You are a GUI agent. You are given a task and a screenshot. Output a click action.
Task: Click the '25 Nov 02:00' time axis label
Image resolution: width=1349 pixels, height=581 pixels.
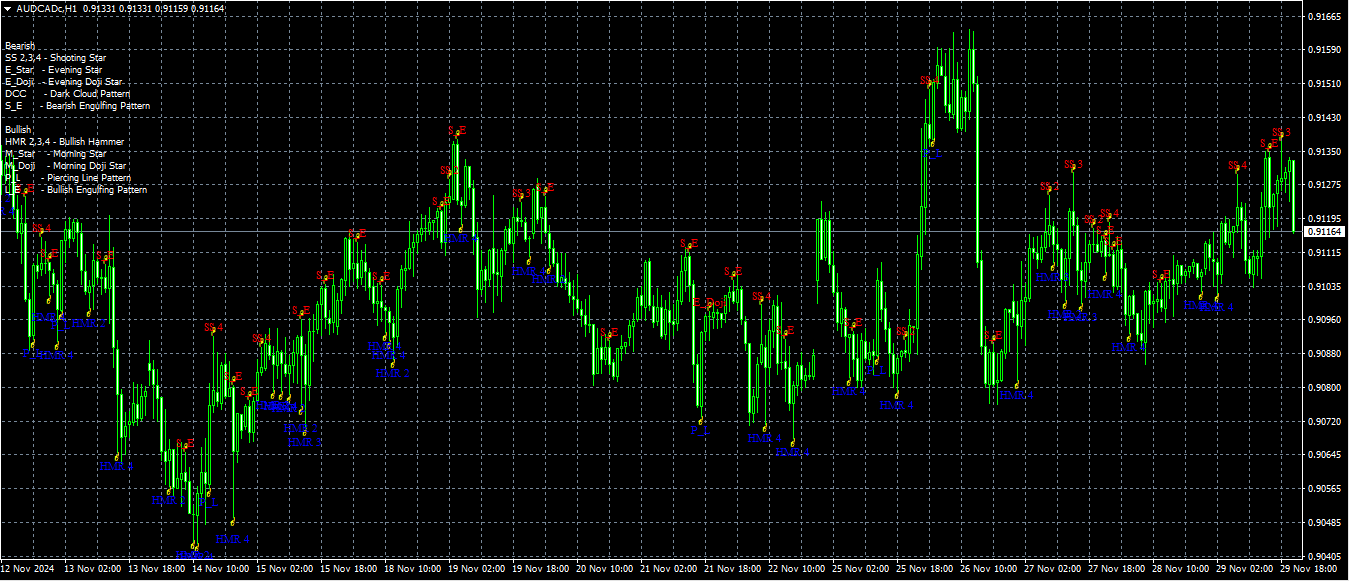coord(861,569)
